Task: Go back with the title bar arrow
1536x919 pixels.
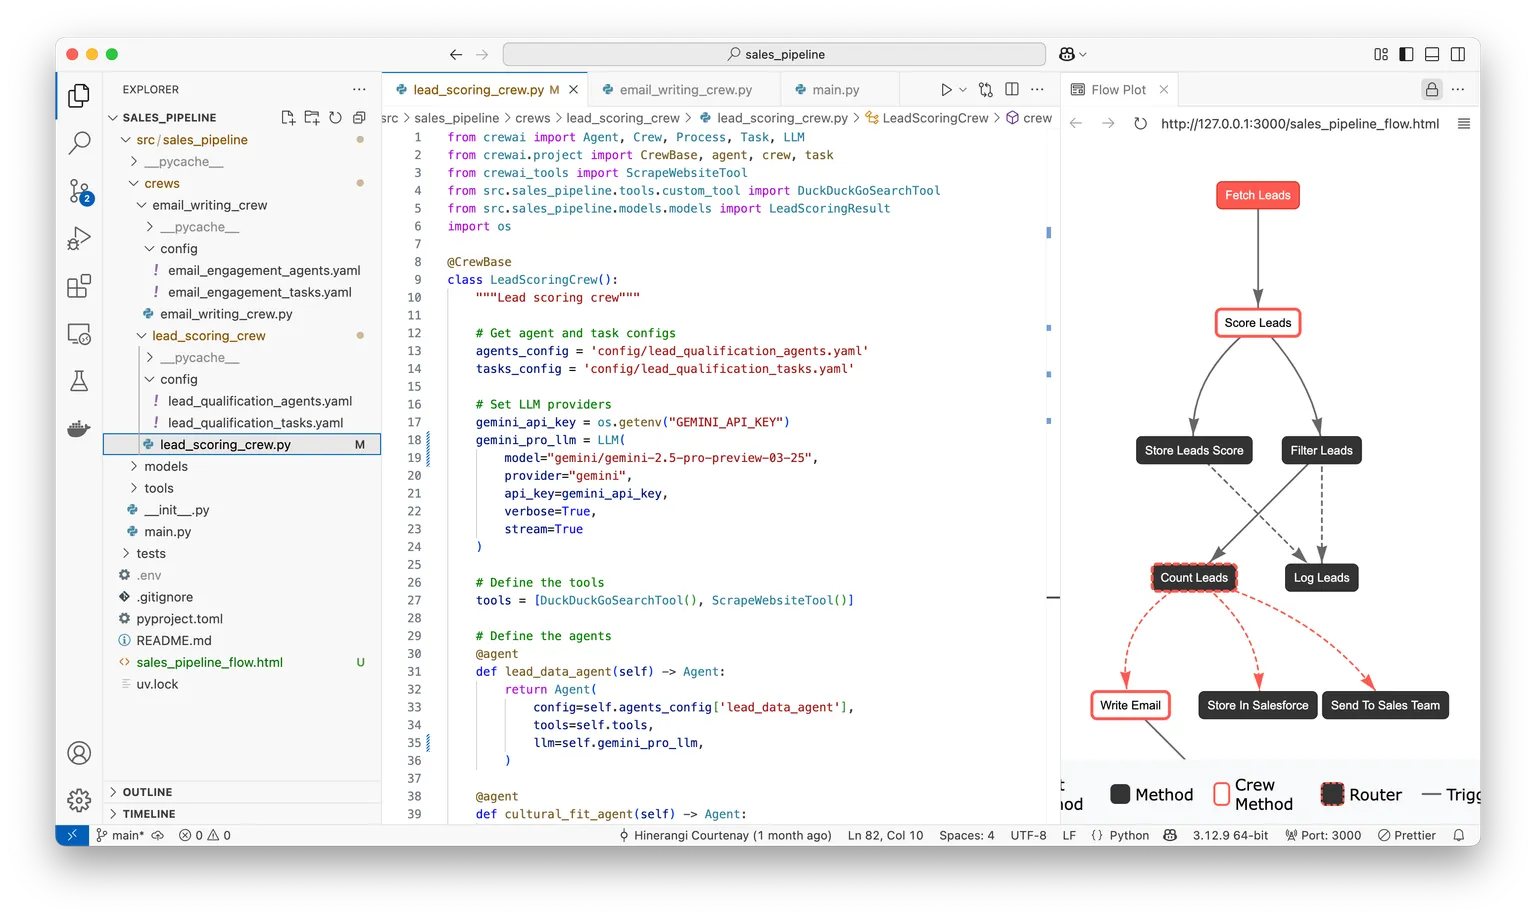Action: [456, 54]
